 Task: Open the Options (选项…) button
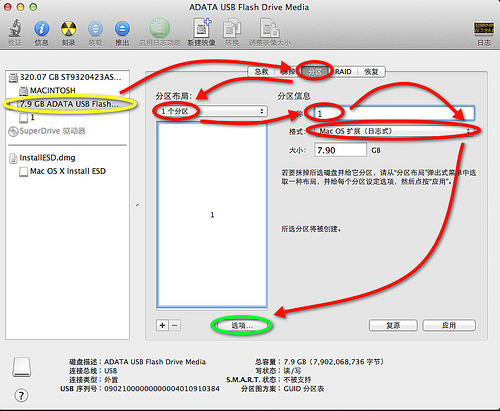tap(242, 325)
